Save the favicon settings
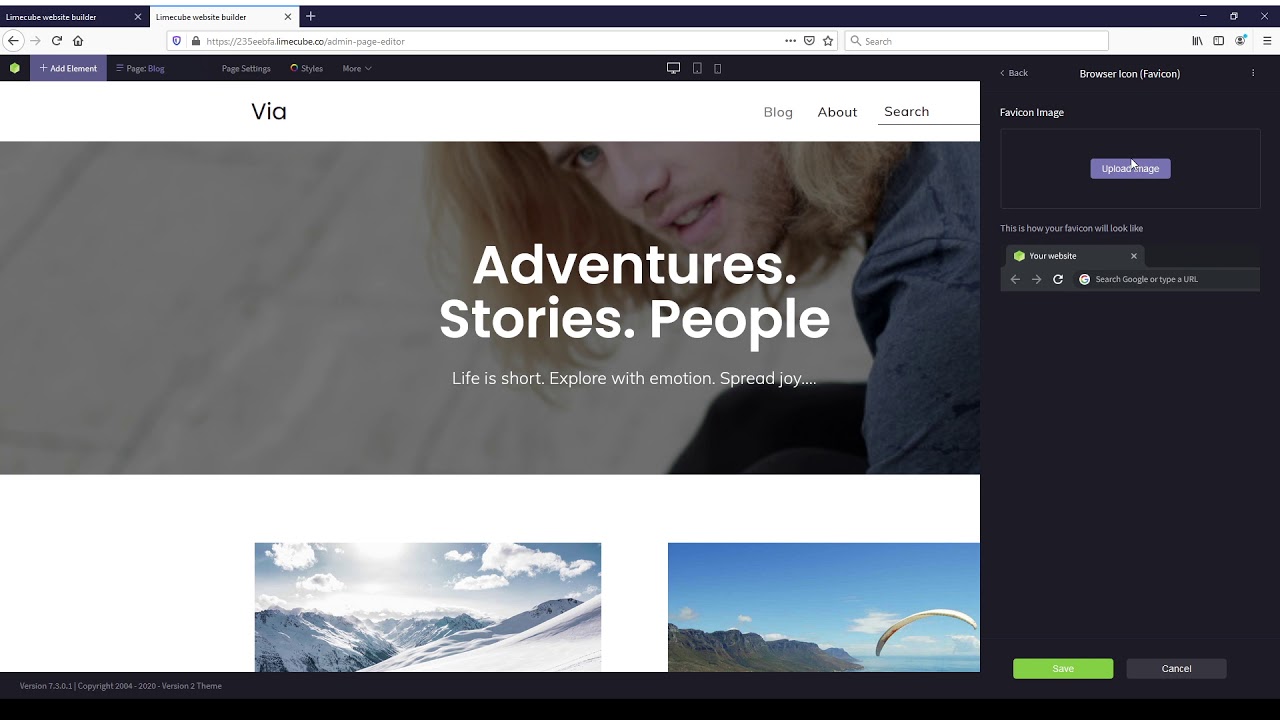 click(x=1063, y=668)
